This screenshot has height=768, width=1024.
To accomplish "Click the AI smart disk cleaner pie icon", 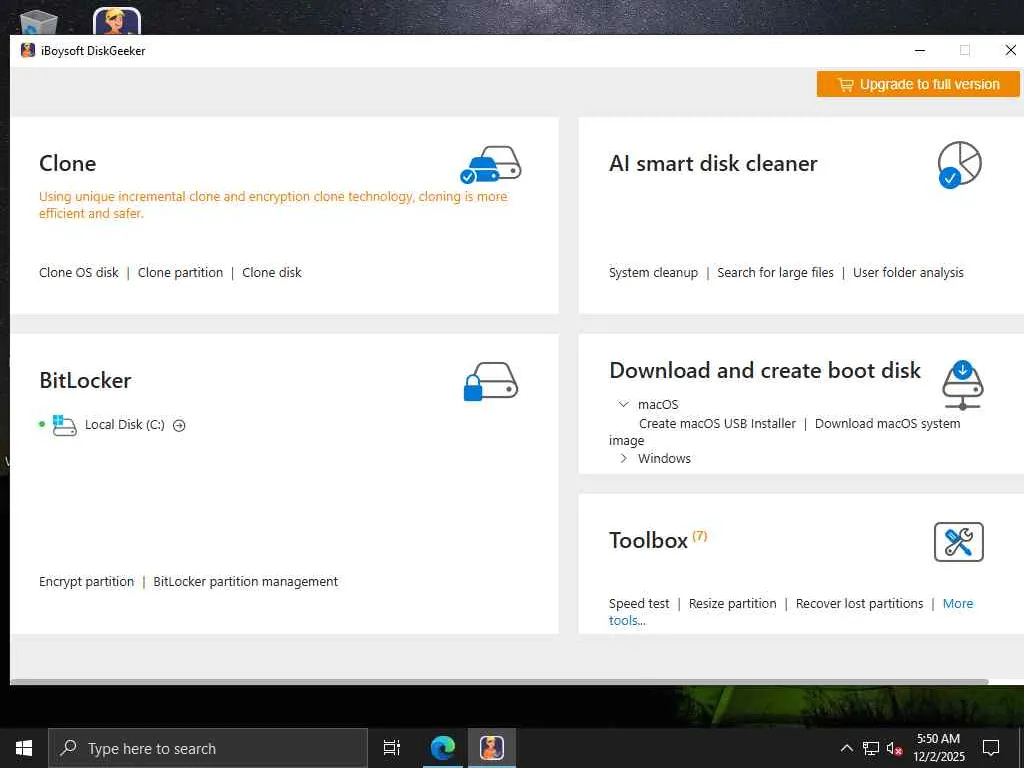I will click(959, 165).
